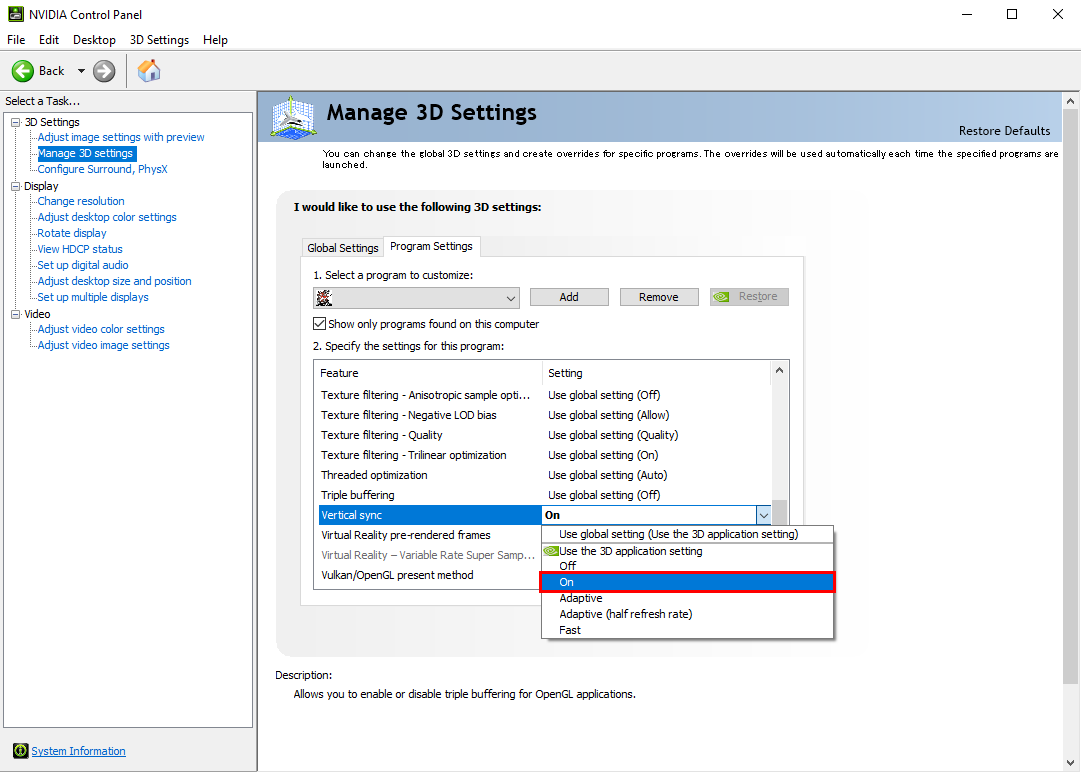Select Threaded optimization row
1081x773 pixels.
pyautogui.click(x=543, y=475)
